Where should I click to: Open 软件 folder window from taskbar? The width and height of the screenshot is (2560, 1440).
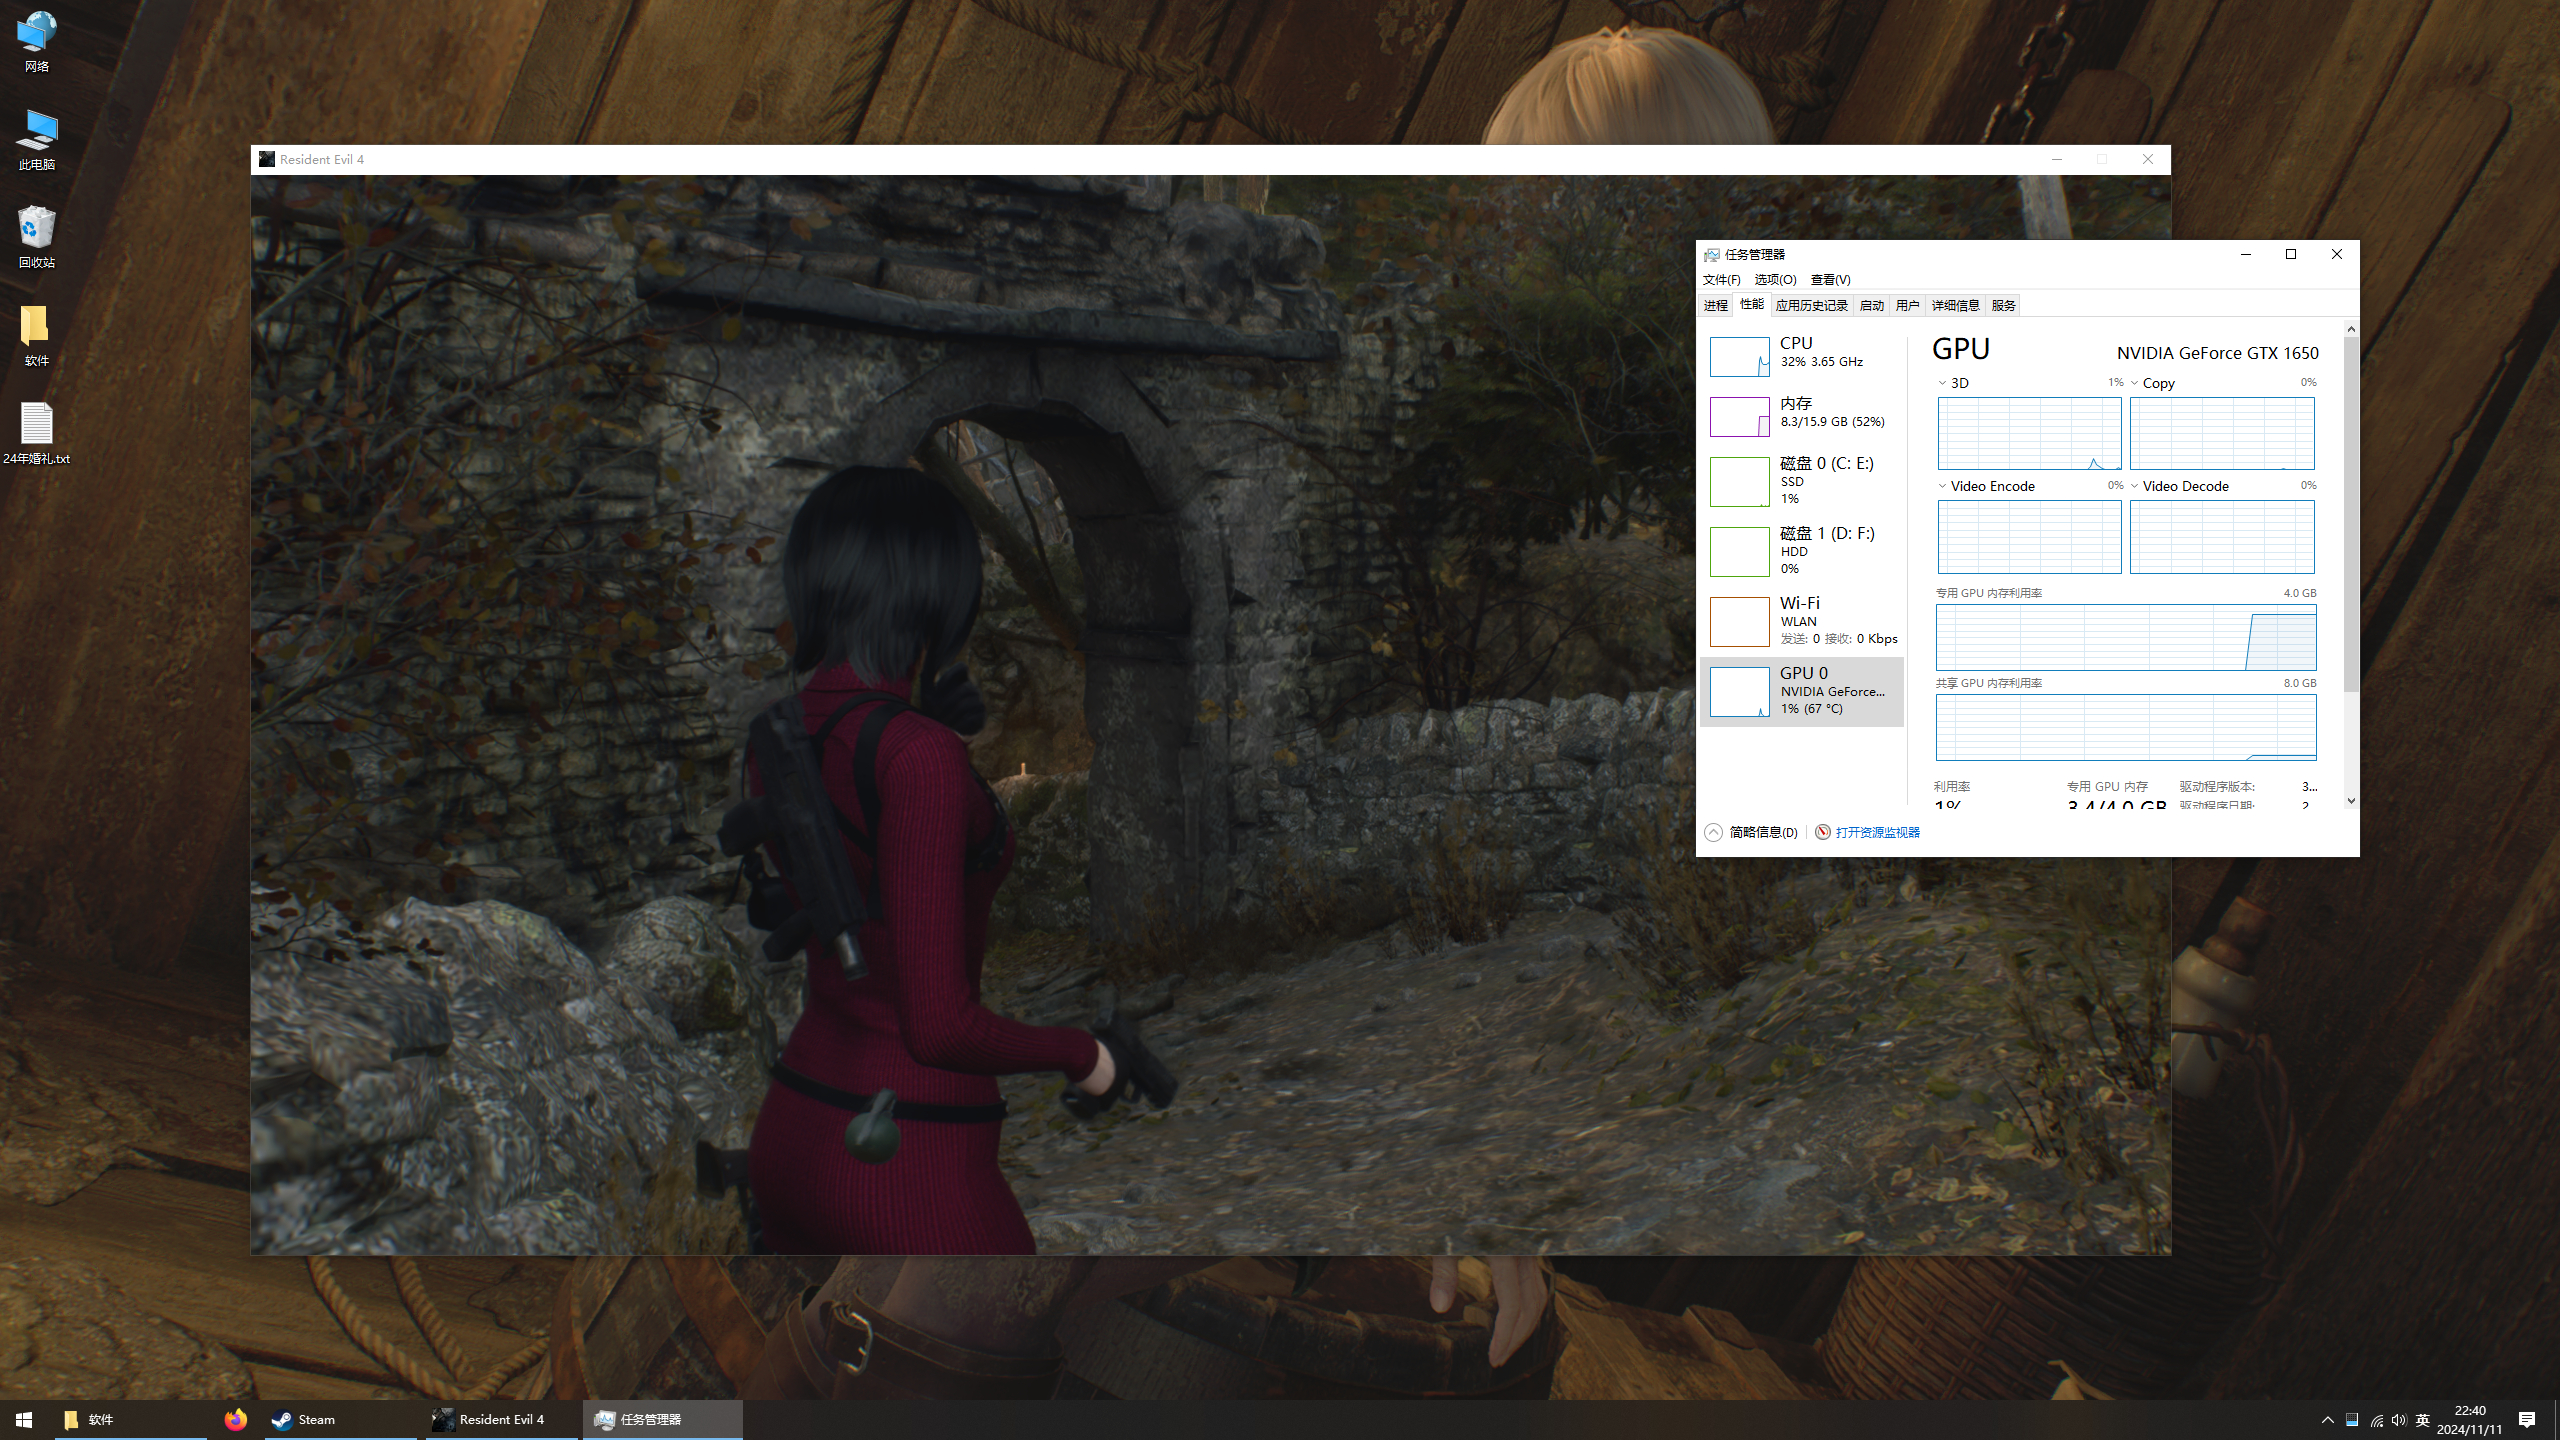tap(130, 1419)
